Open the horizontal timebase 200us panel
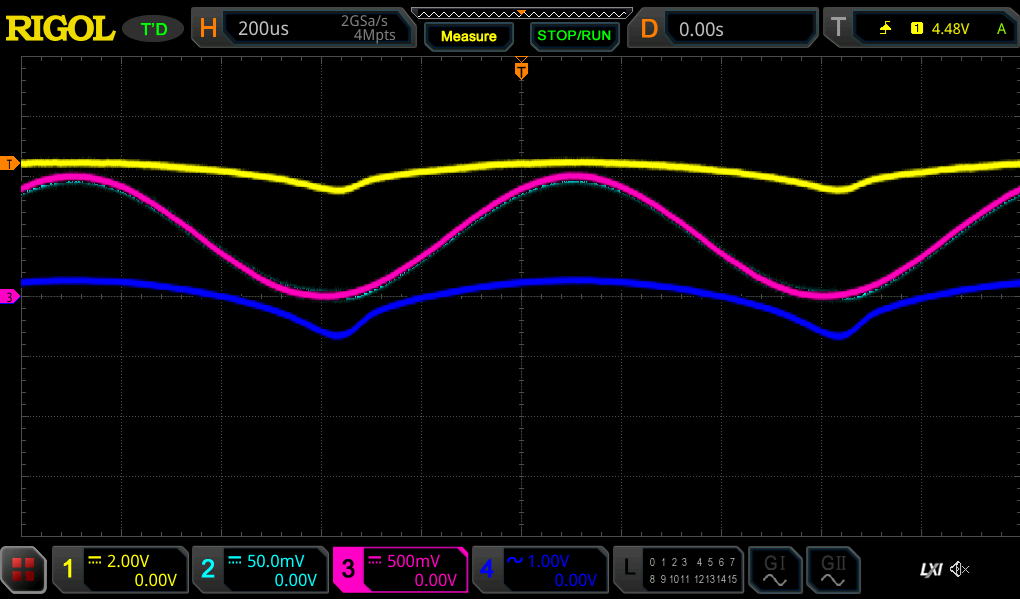Viewport: 1020px width, 599px height. pos(303,29)
